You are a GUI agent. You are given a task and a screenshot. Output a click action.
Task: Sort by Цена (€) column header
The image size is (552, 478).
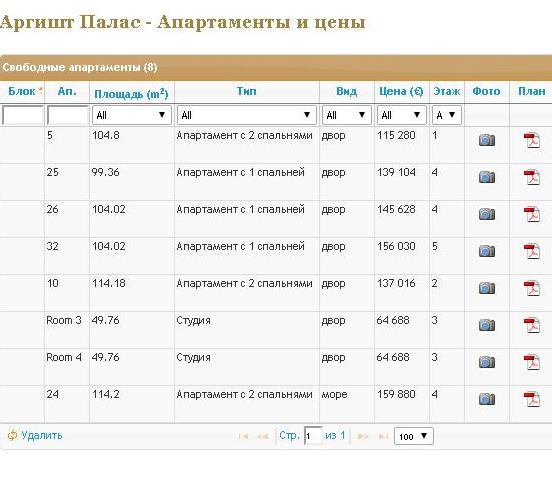(x=401, y=91)
